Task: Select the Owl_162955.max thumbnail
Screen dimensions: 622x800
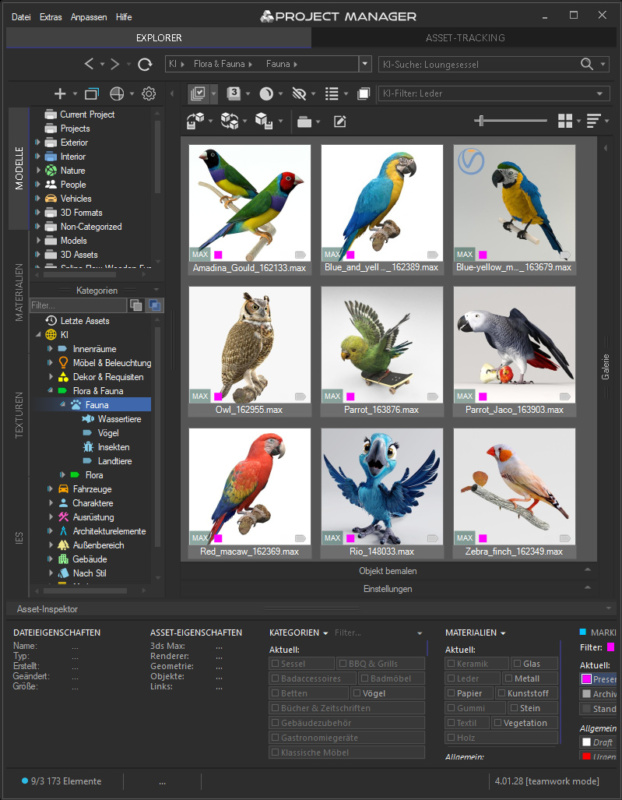Action: pos(250,345)
